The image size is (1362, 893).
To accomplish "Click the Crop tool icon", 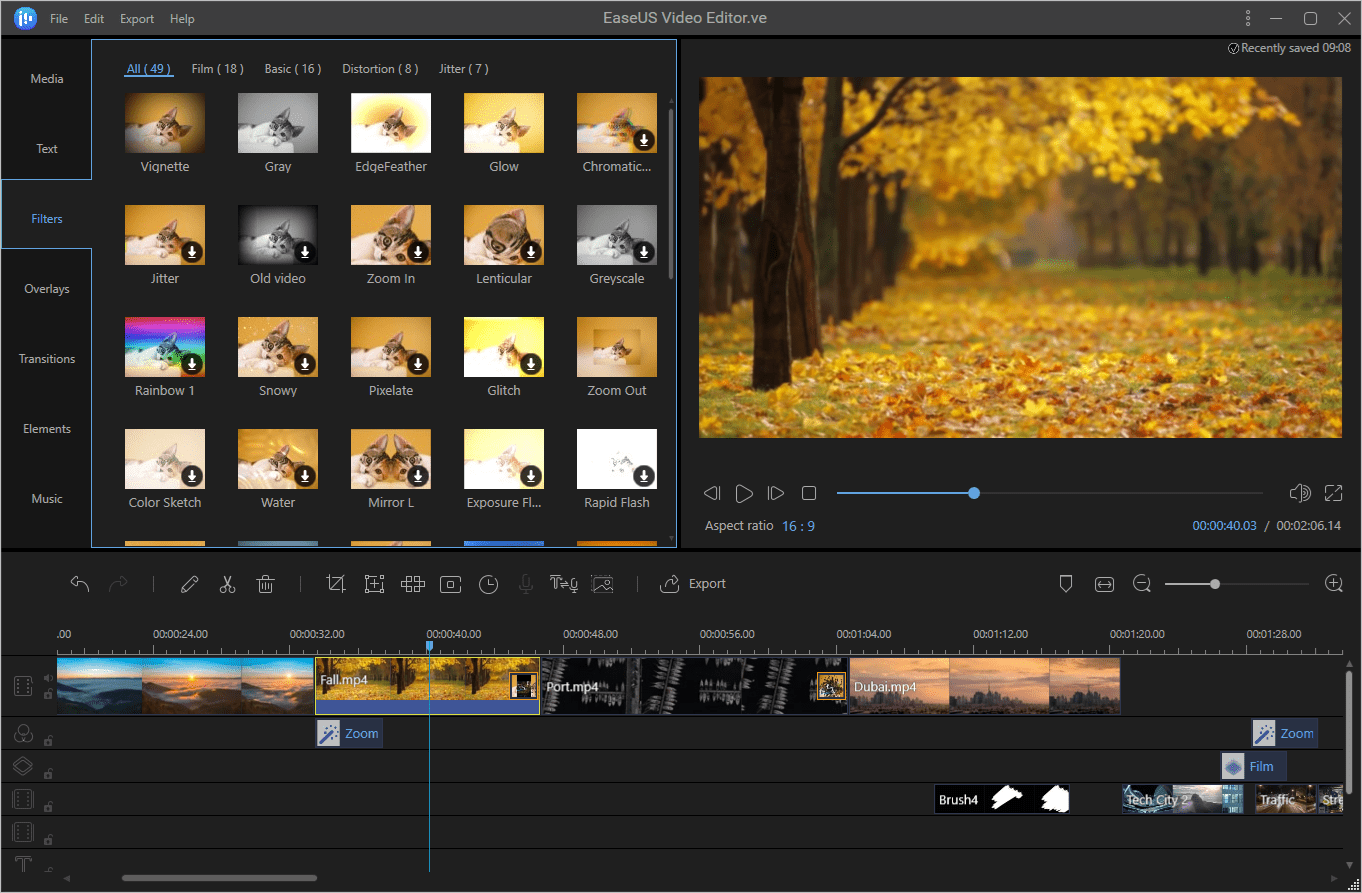I will tap(336, 584).
